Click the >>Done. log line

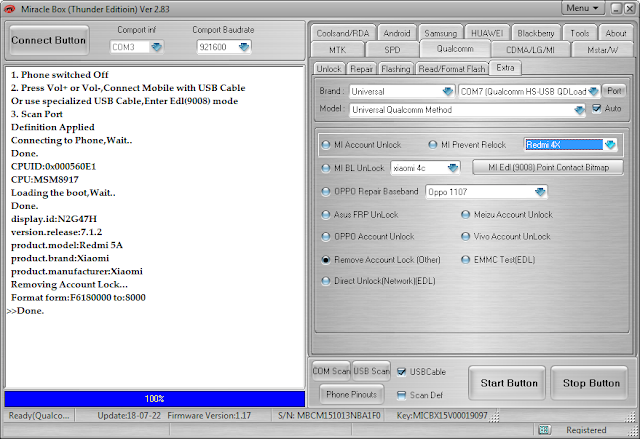(x=26, y=311)
